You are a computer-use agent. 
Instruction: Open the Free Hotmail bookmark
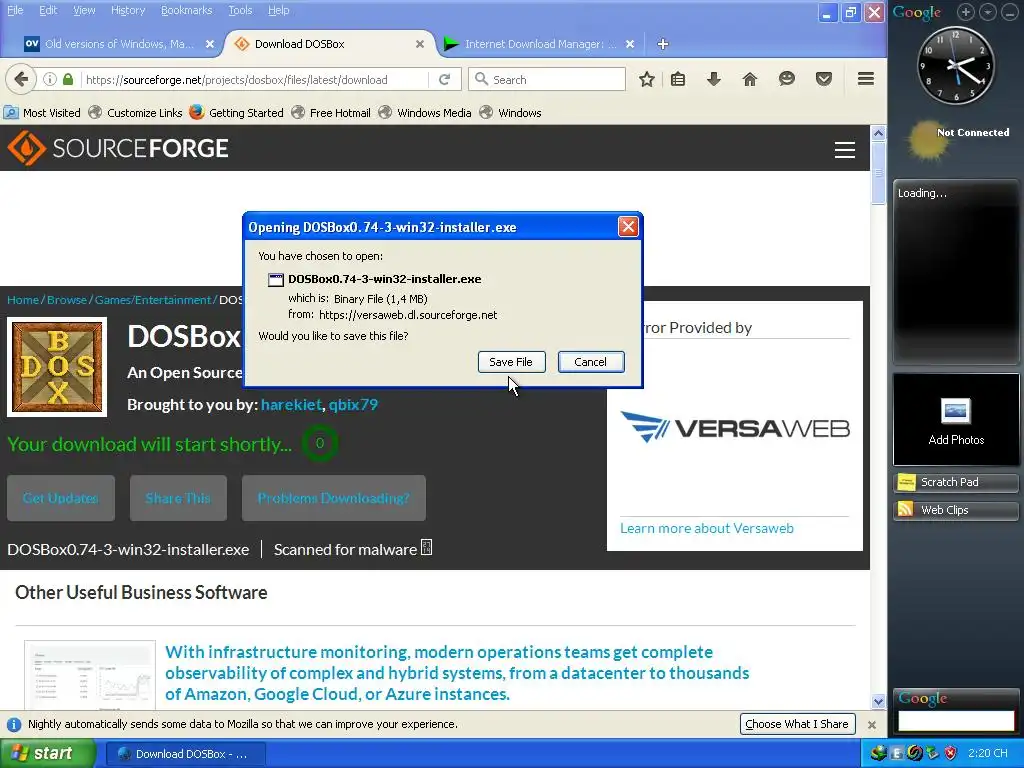click(x=331, y=112)
